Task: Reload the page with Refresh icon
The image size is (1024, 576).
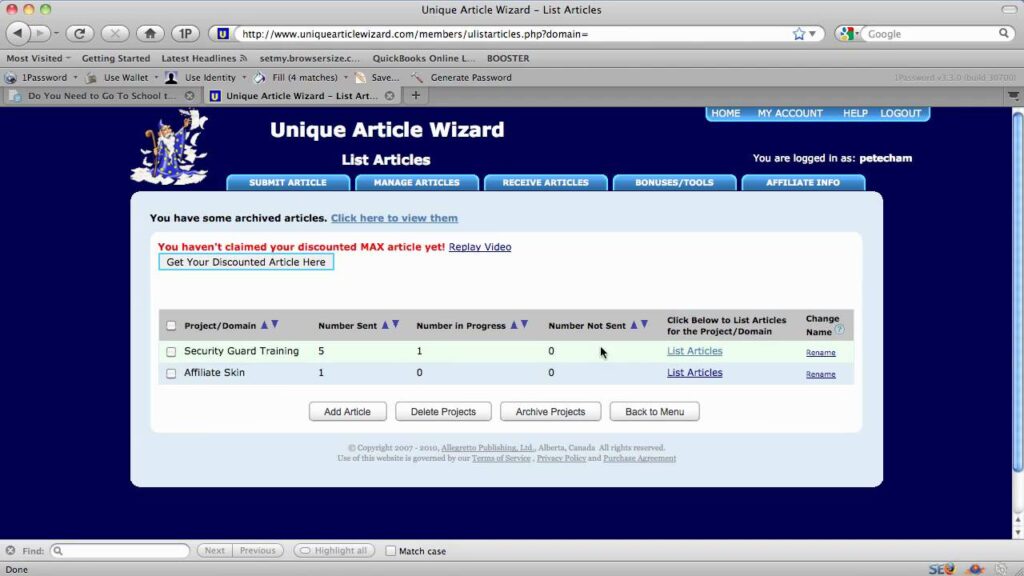Action: 79,33
